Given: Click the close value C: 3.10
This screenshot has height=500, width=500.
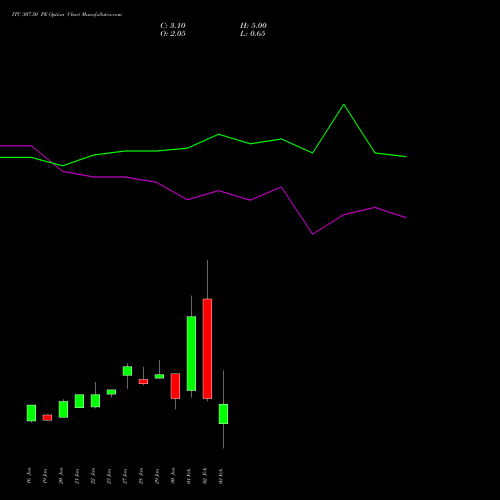Looking at the screenshot, I should tap(173, 26).
